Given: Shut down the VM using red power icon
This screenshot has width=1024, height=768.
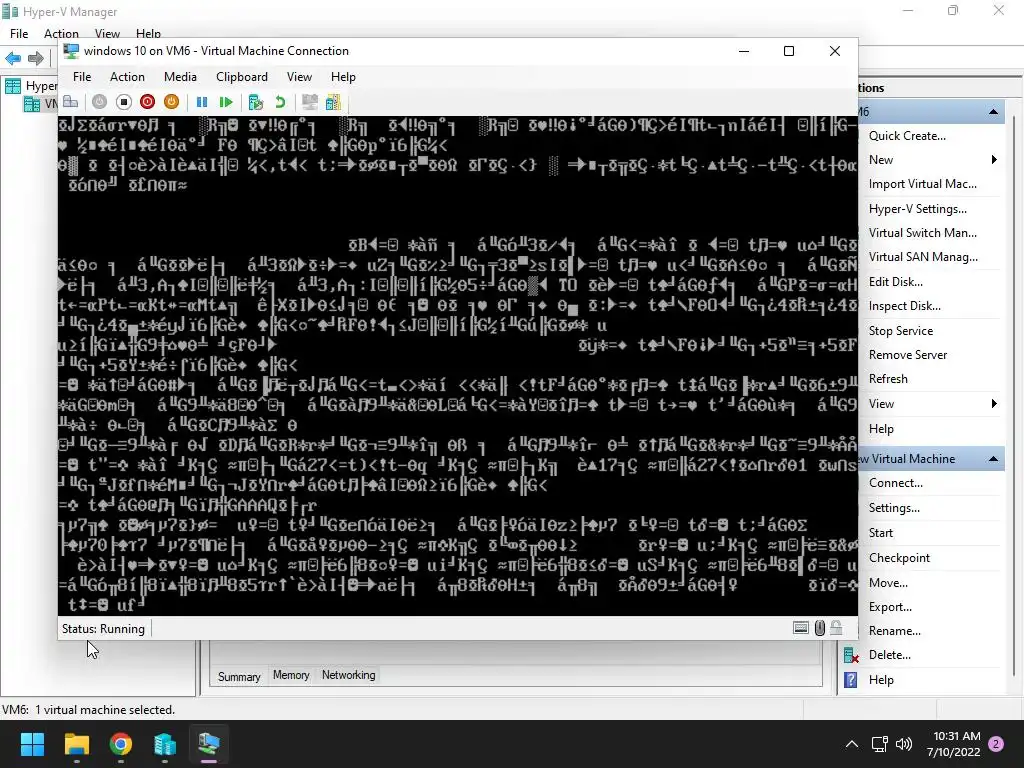Looking at the screenshot, I should coord(148,102).
